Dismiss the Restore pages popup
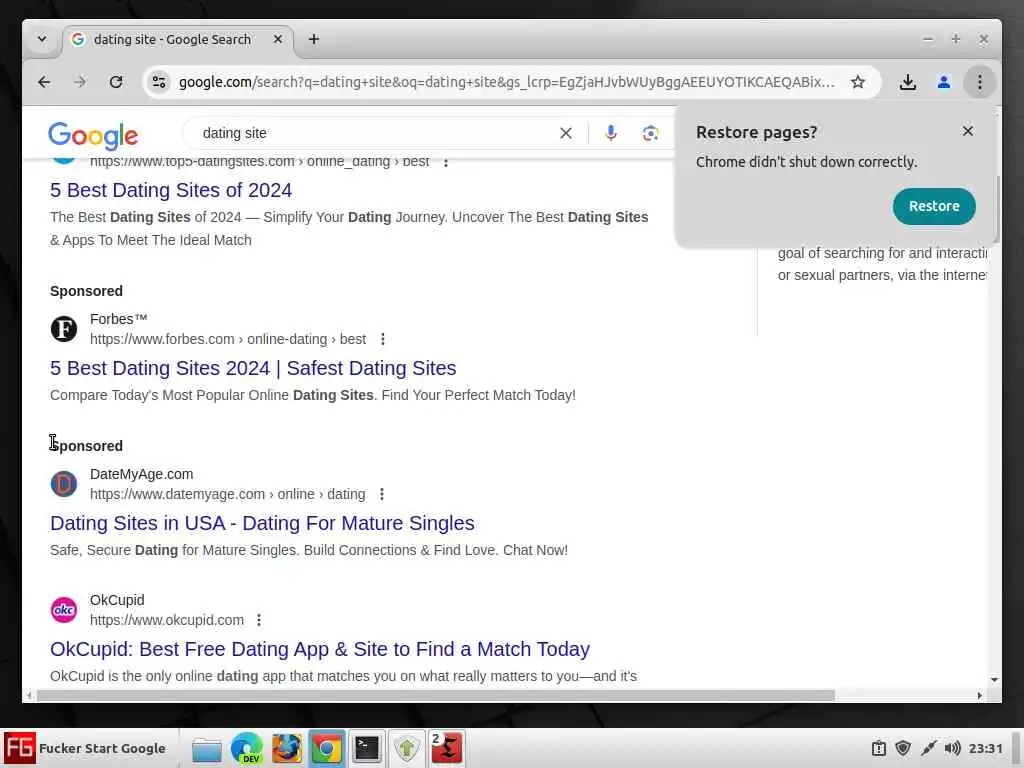Viewport: 1024px width, 768px height. (x=968, y=131)
